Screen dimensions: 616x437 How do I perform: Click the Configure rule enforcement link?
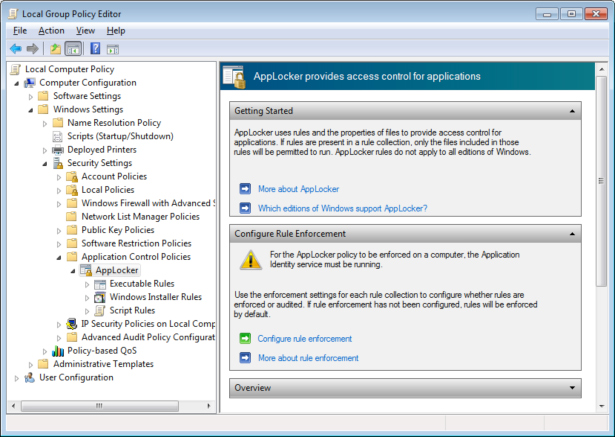point(304,339)
